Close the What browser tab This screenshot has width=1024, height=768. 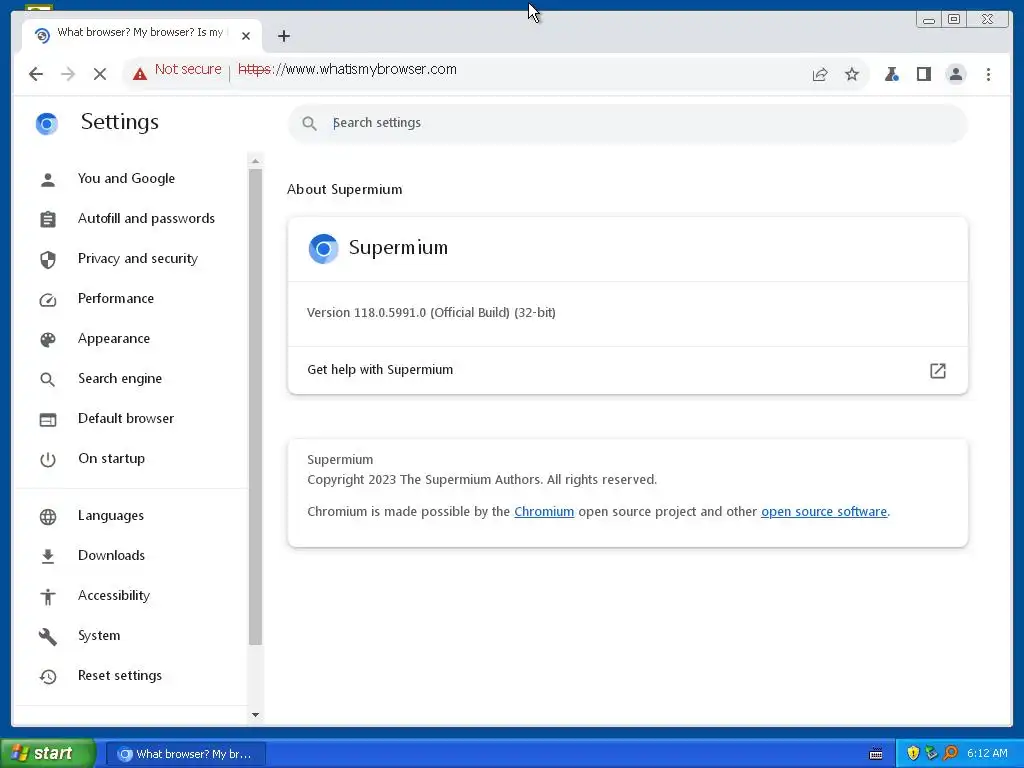(x=246, y=36)
